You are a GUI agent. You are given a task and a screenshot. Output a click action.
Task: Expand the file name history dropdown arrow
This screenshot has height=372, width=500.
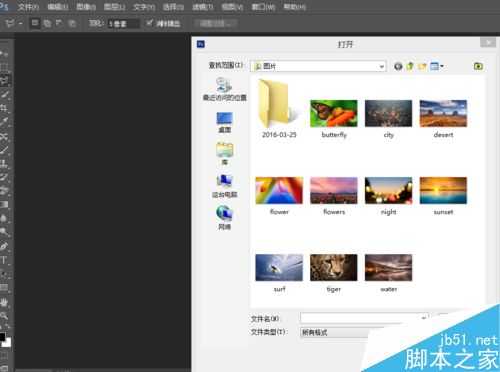click(x=424, y=318)
